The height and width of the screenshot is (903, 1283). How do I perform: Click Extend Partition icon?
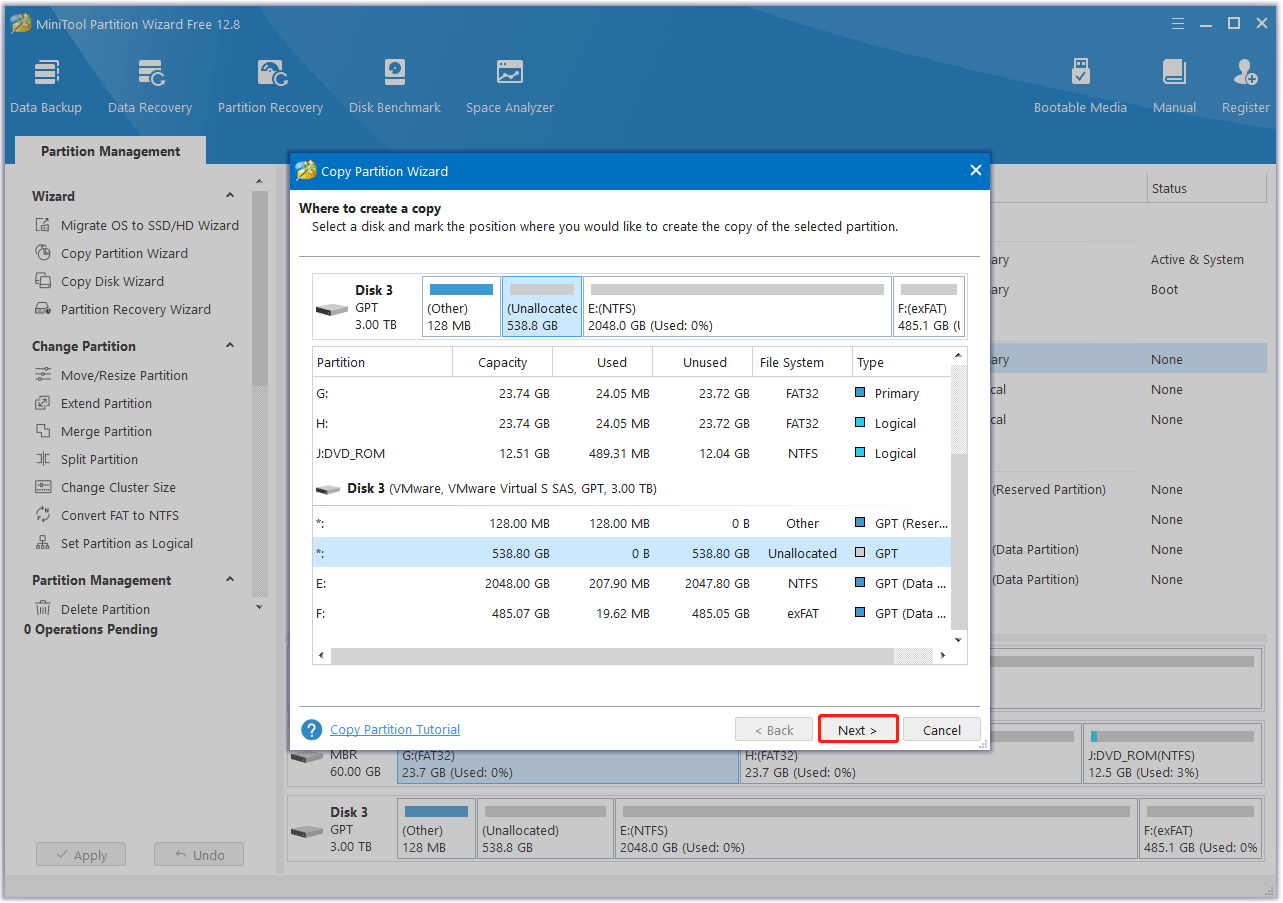tap(43, 403)
